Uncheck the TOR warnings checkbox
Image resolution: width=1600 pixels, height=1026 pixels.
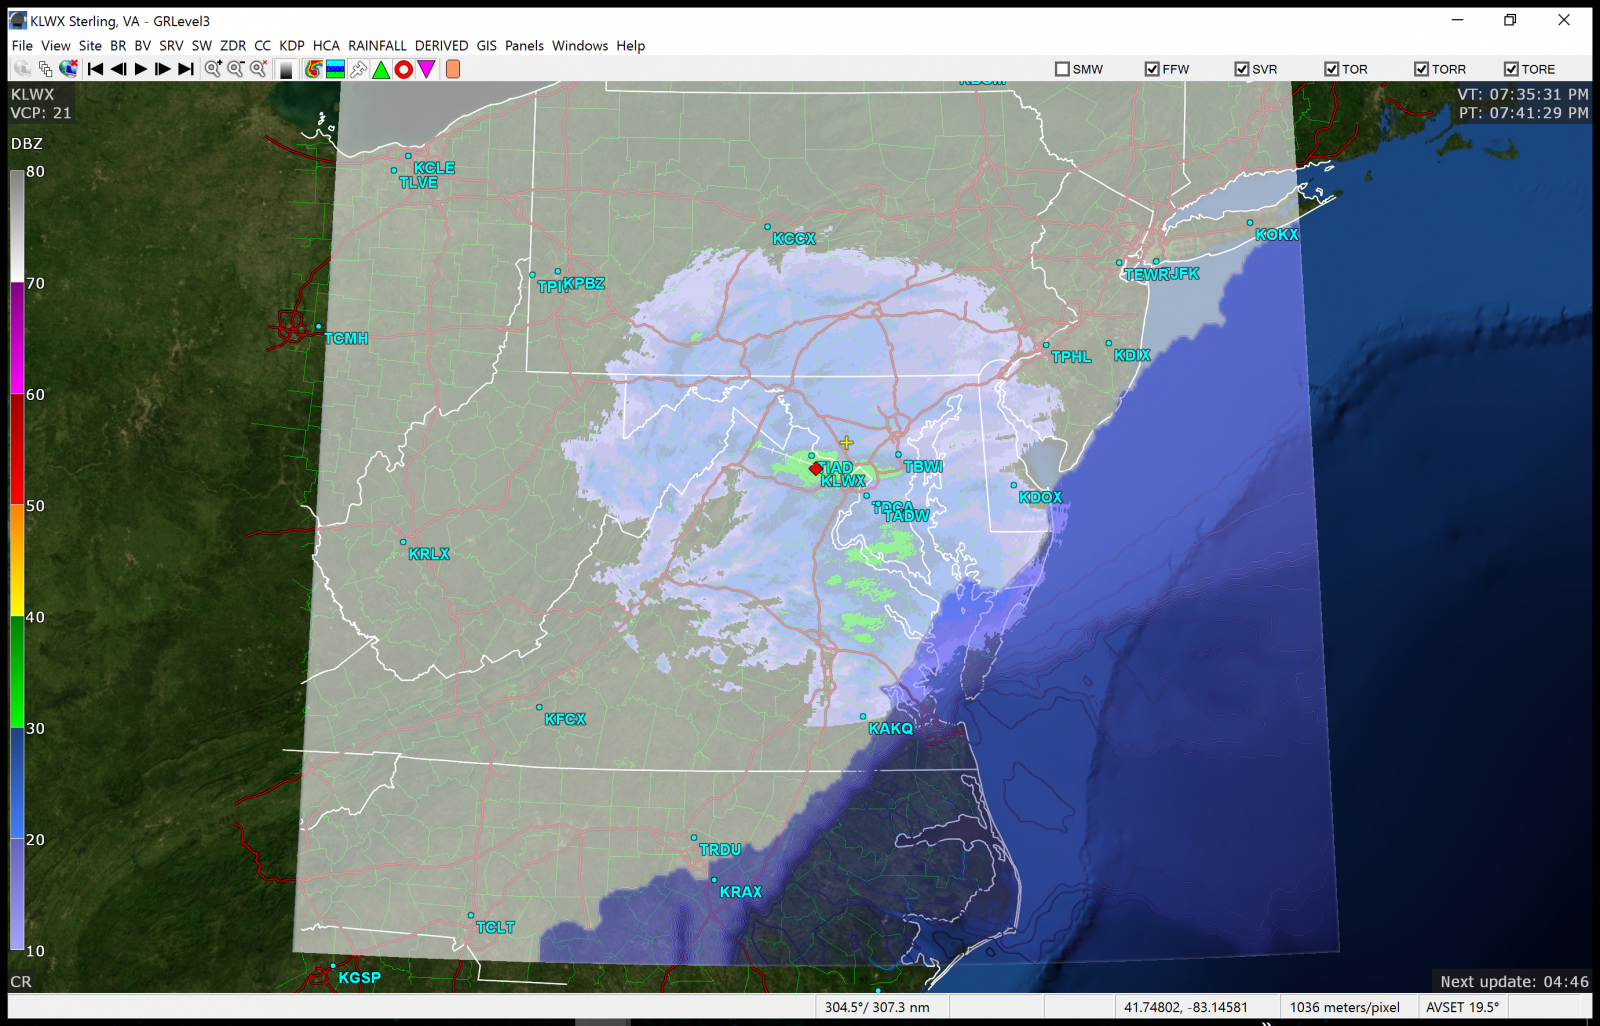(1332, 69)
